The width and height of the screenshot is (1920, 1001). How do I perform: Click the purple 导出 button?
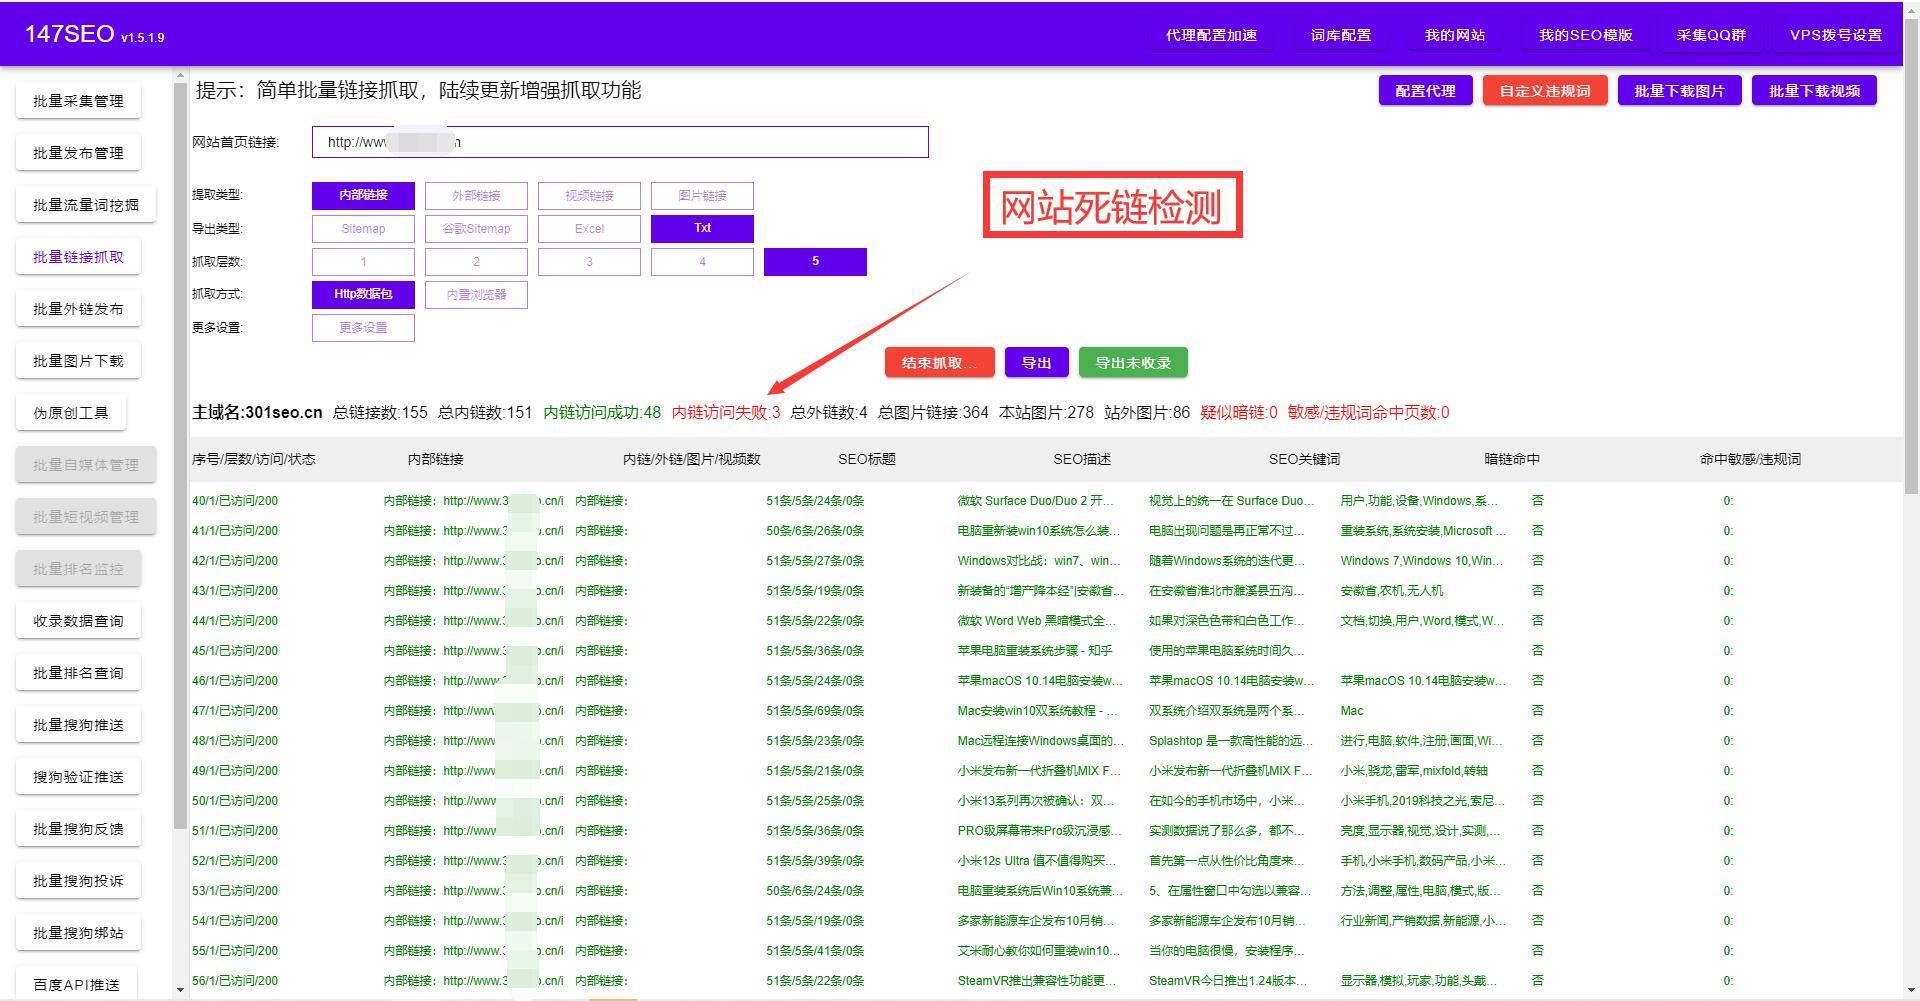tap(1036, 363)
